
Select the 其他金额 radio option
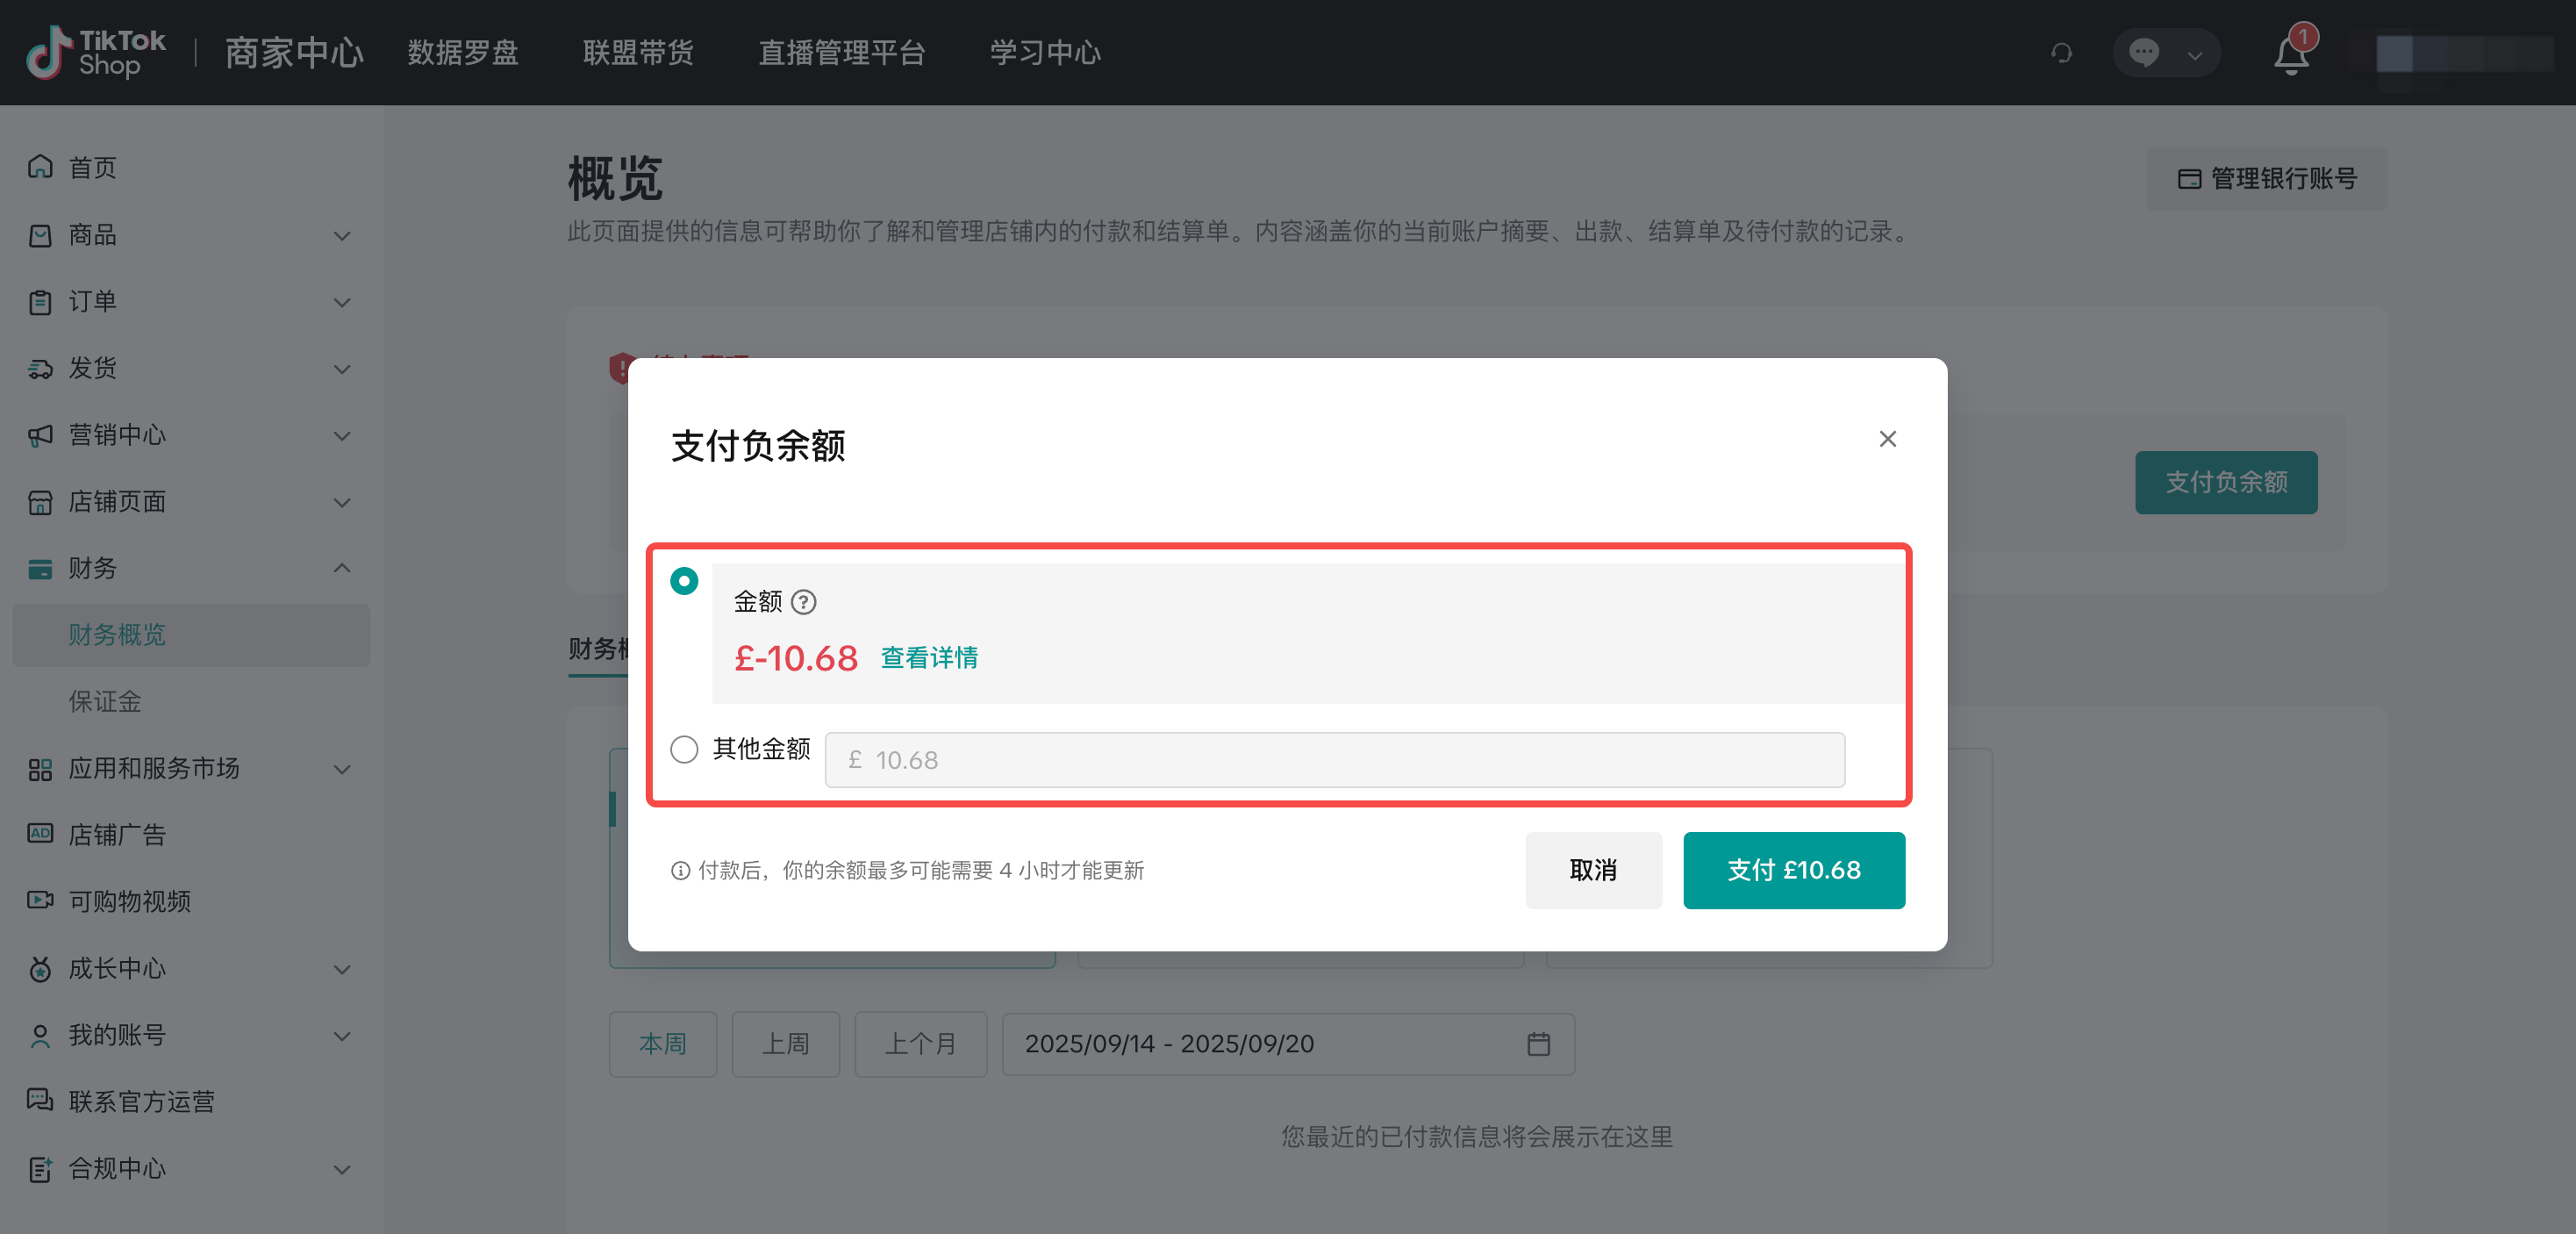coord(684,749)
